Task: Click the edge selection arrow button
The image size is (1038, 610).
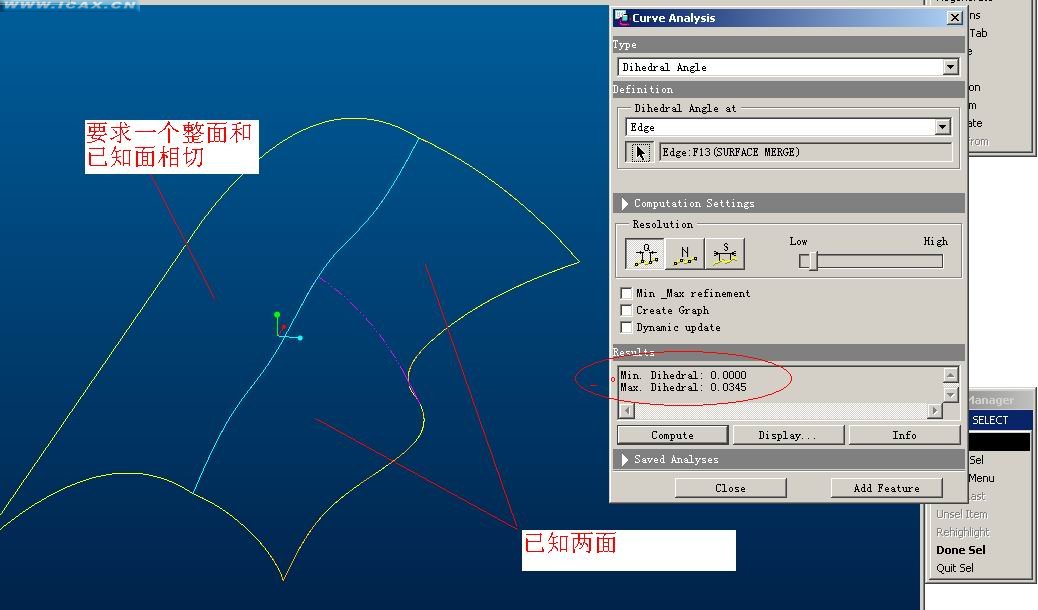Action: pos(639,152)
